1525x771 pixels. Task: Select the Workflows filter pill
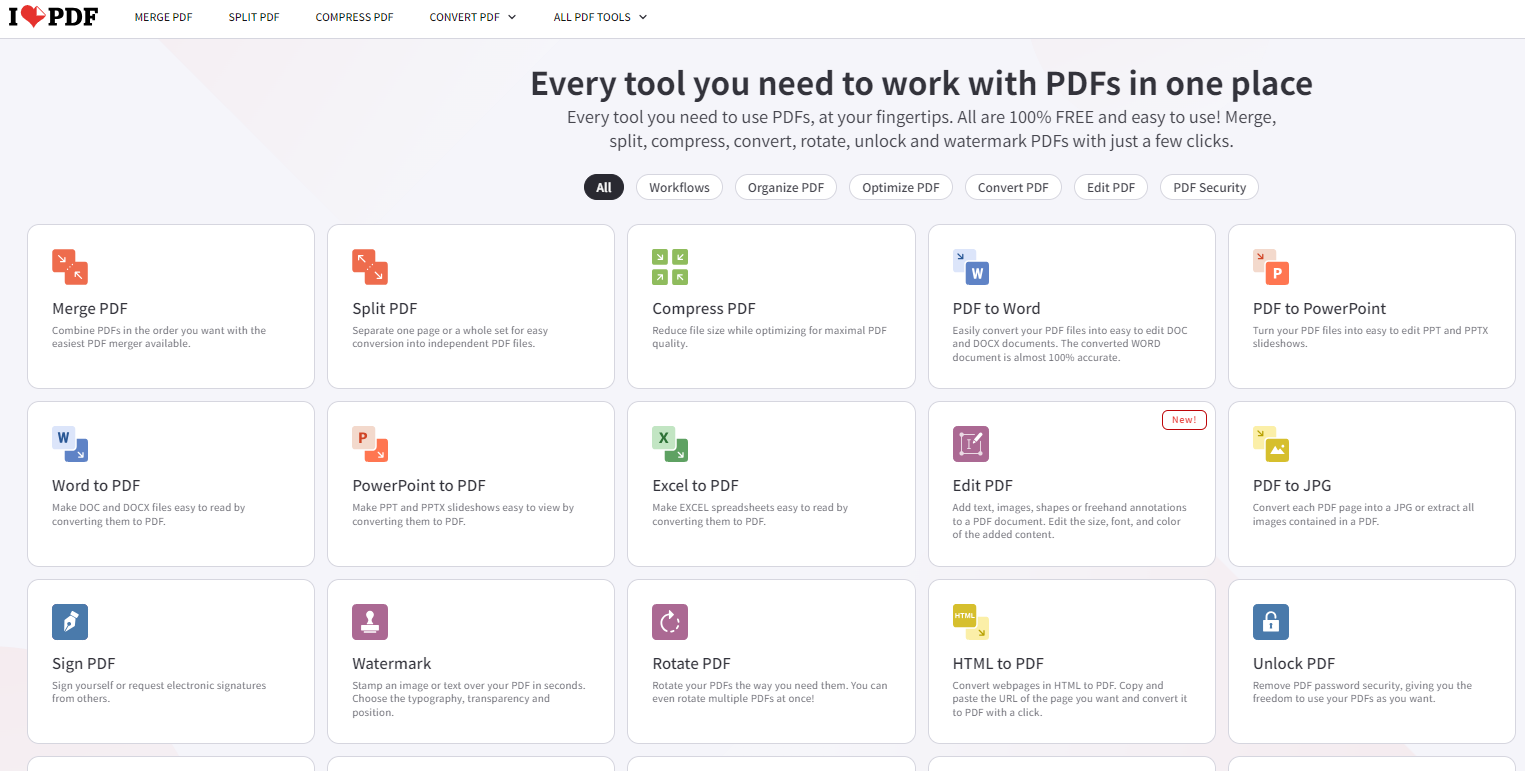pos(679,187)
